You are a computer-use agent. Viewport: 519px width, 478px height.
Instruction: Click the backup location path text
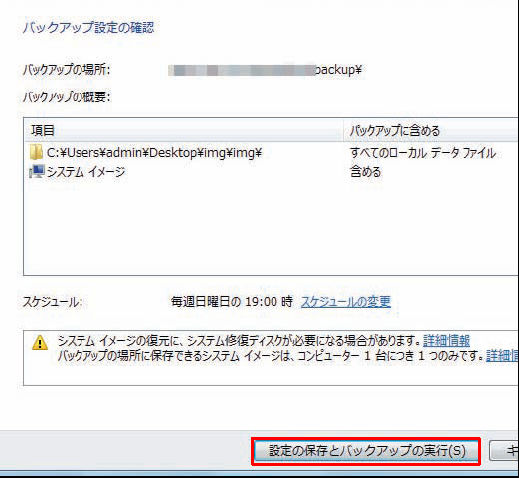(x=265, y=70)
